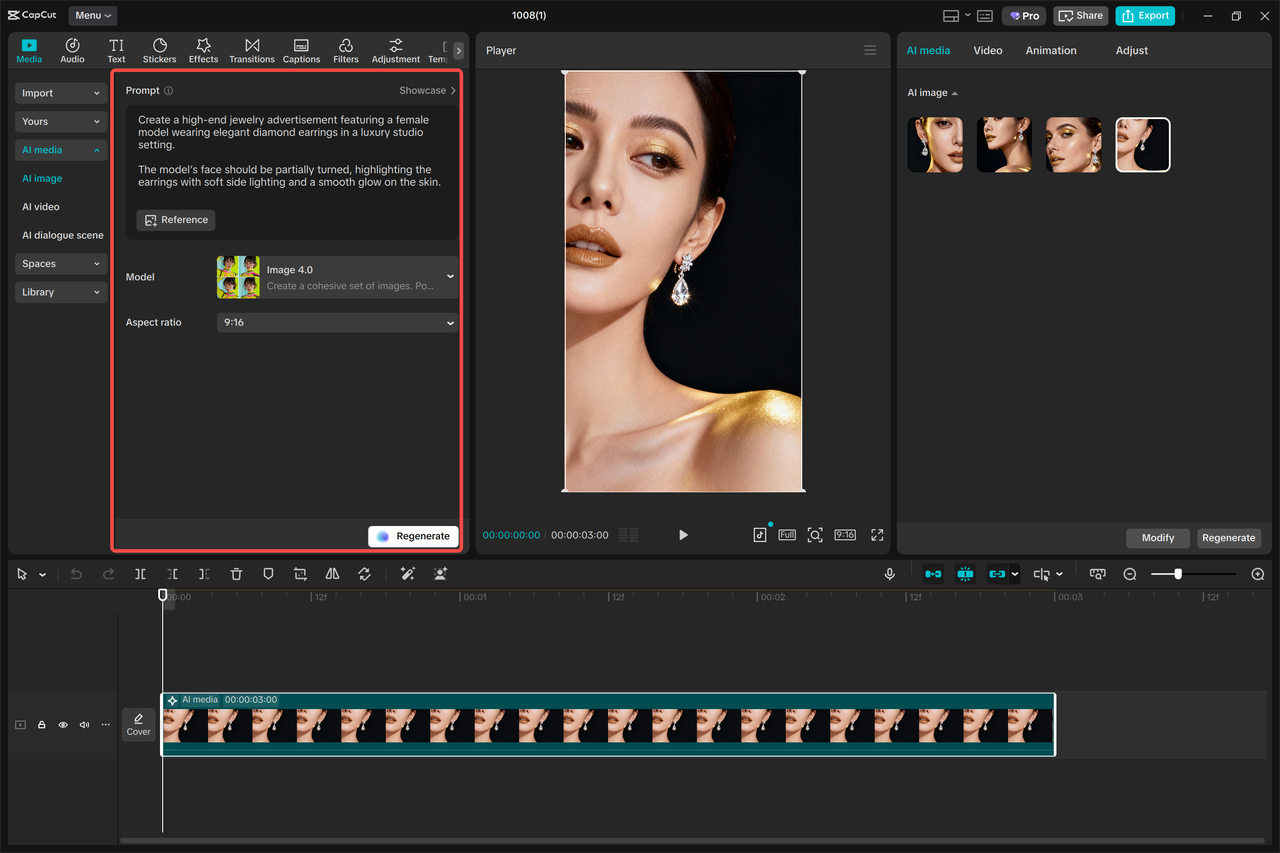Image resolution: width=1280 pixels, height=853 pixels.
Task: Click the split clip icon in timeline toolbar
Action: 140,574
